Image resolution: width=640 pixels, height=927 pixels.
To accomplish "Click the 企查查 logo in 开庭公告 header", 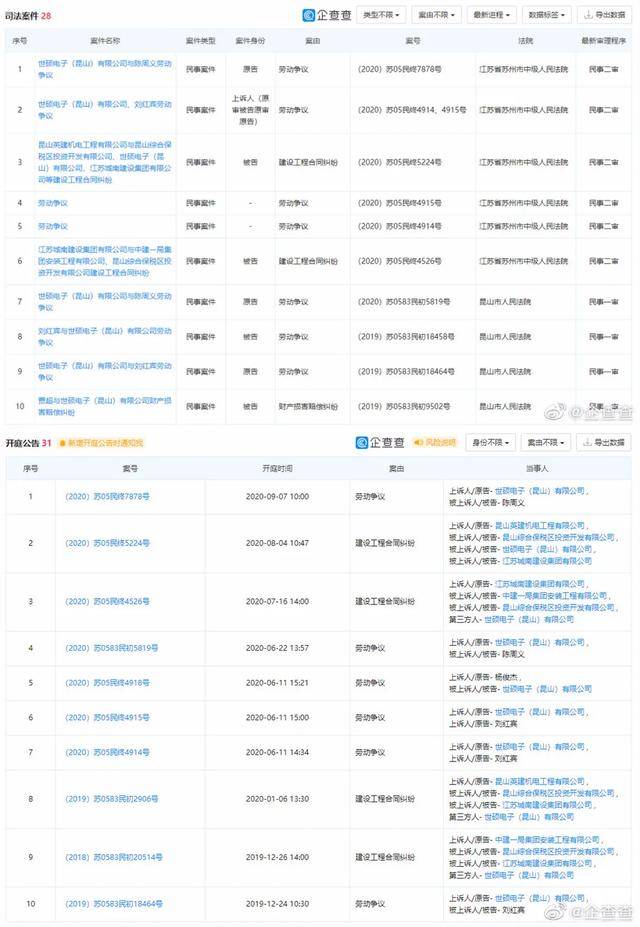I will pyautogui.click(x=380, y=442).
